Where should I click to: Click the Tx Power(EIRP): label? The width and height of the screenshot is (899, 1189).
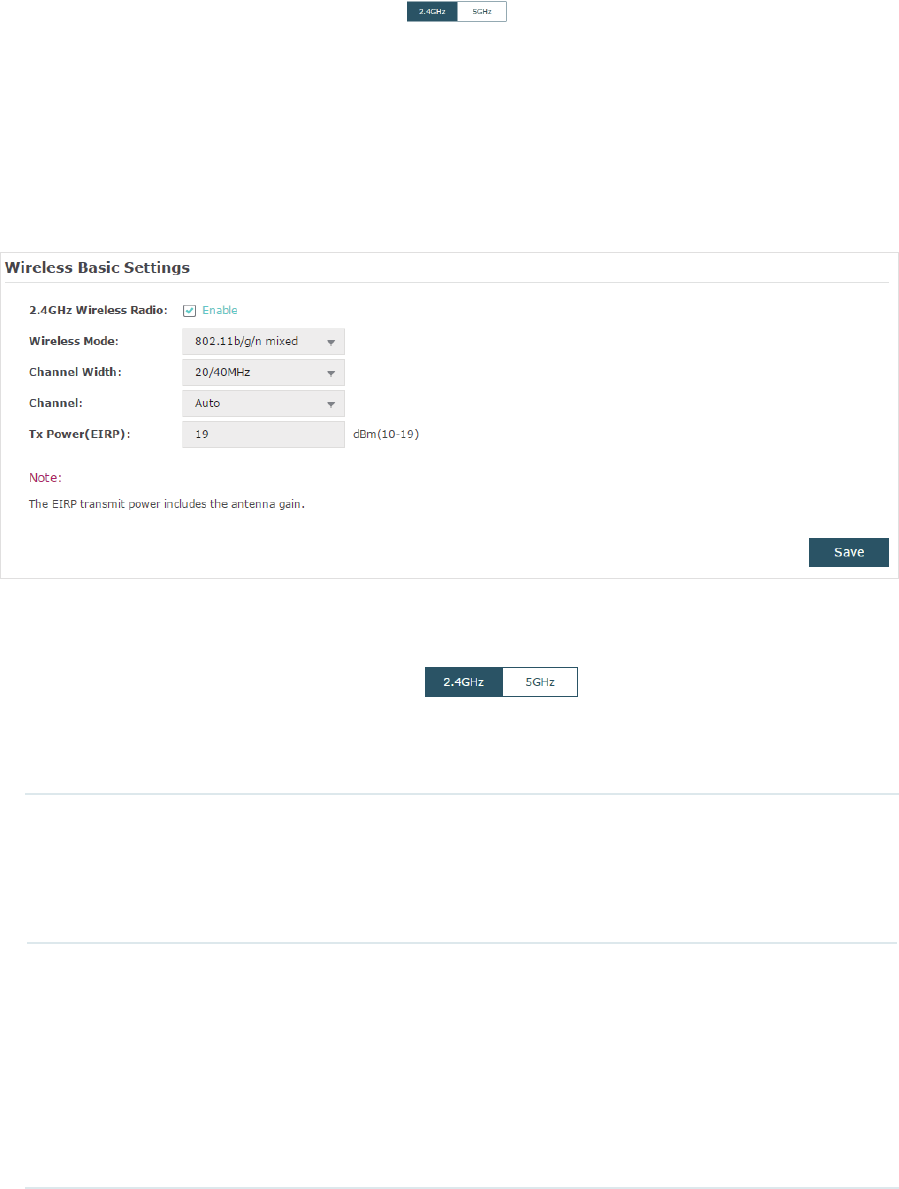pyautogui.click(x=80, y=435)
